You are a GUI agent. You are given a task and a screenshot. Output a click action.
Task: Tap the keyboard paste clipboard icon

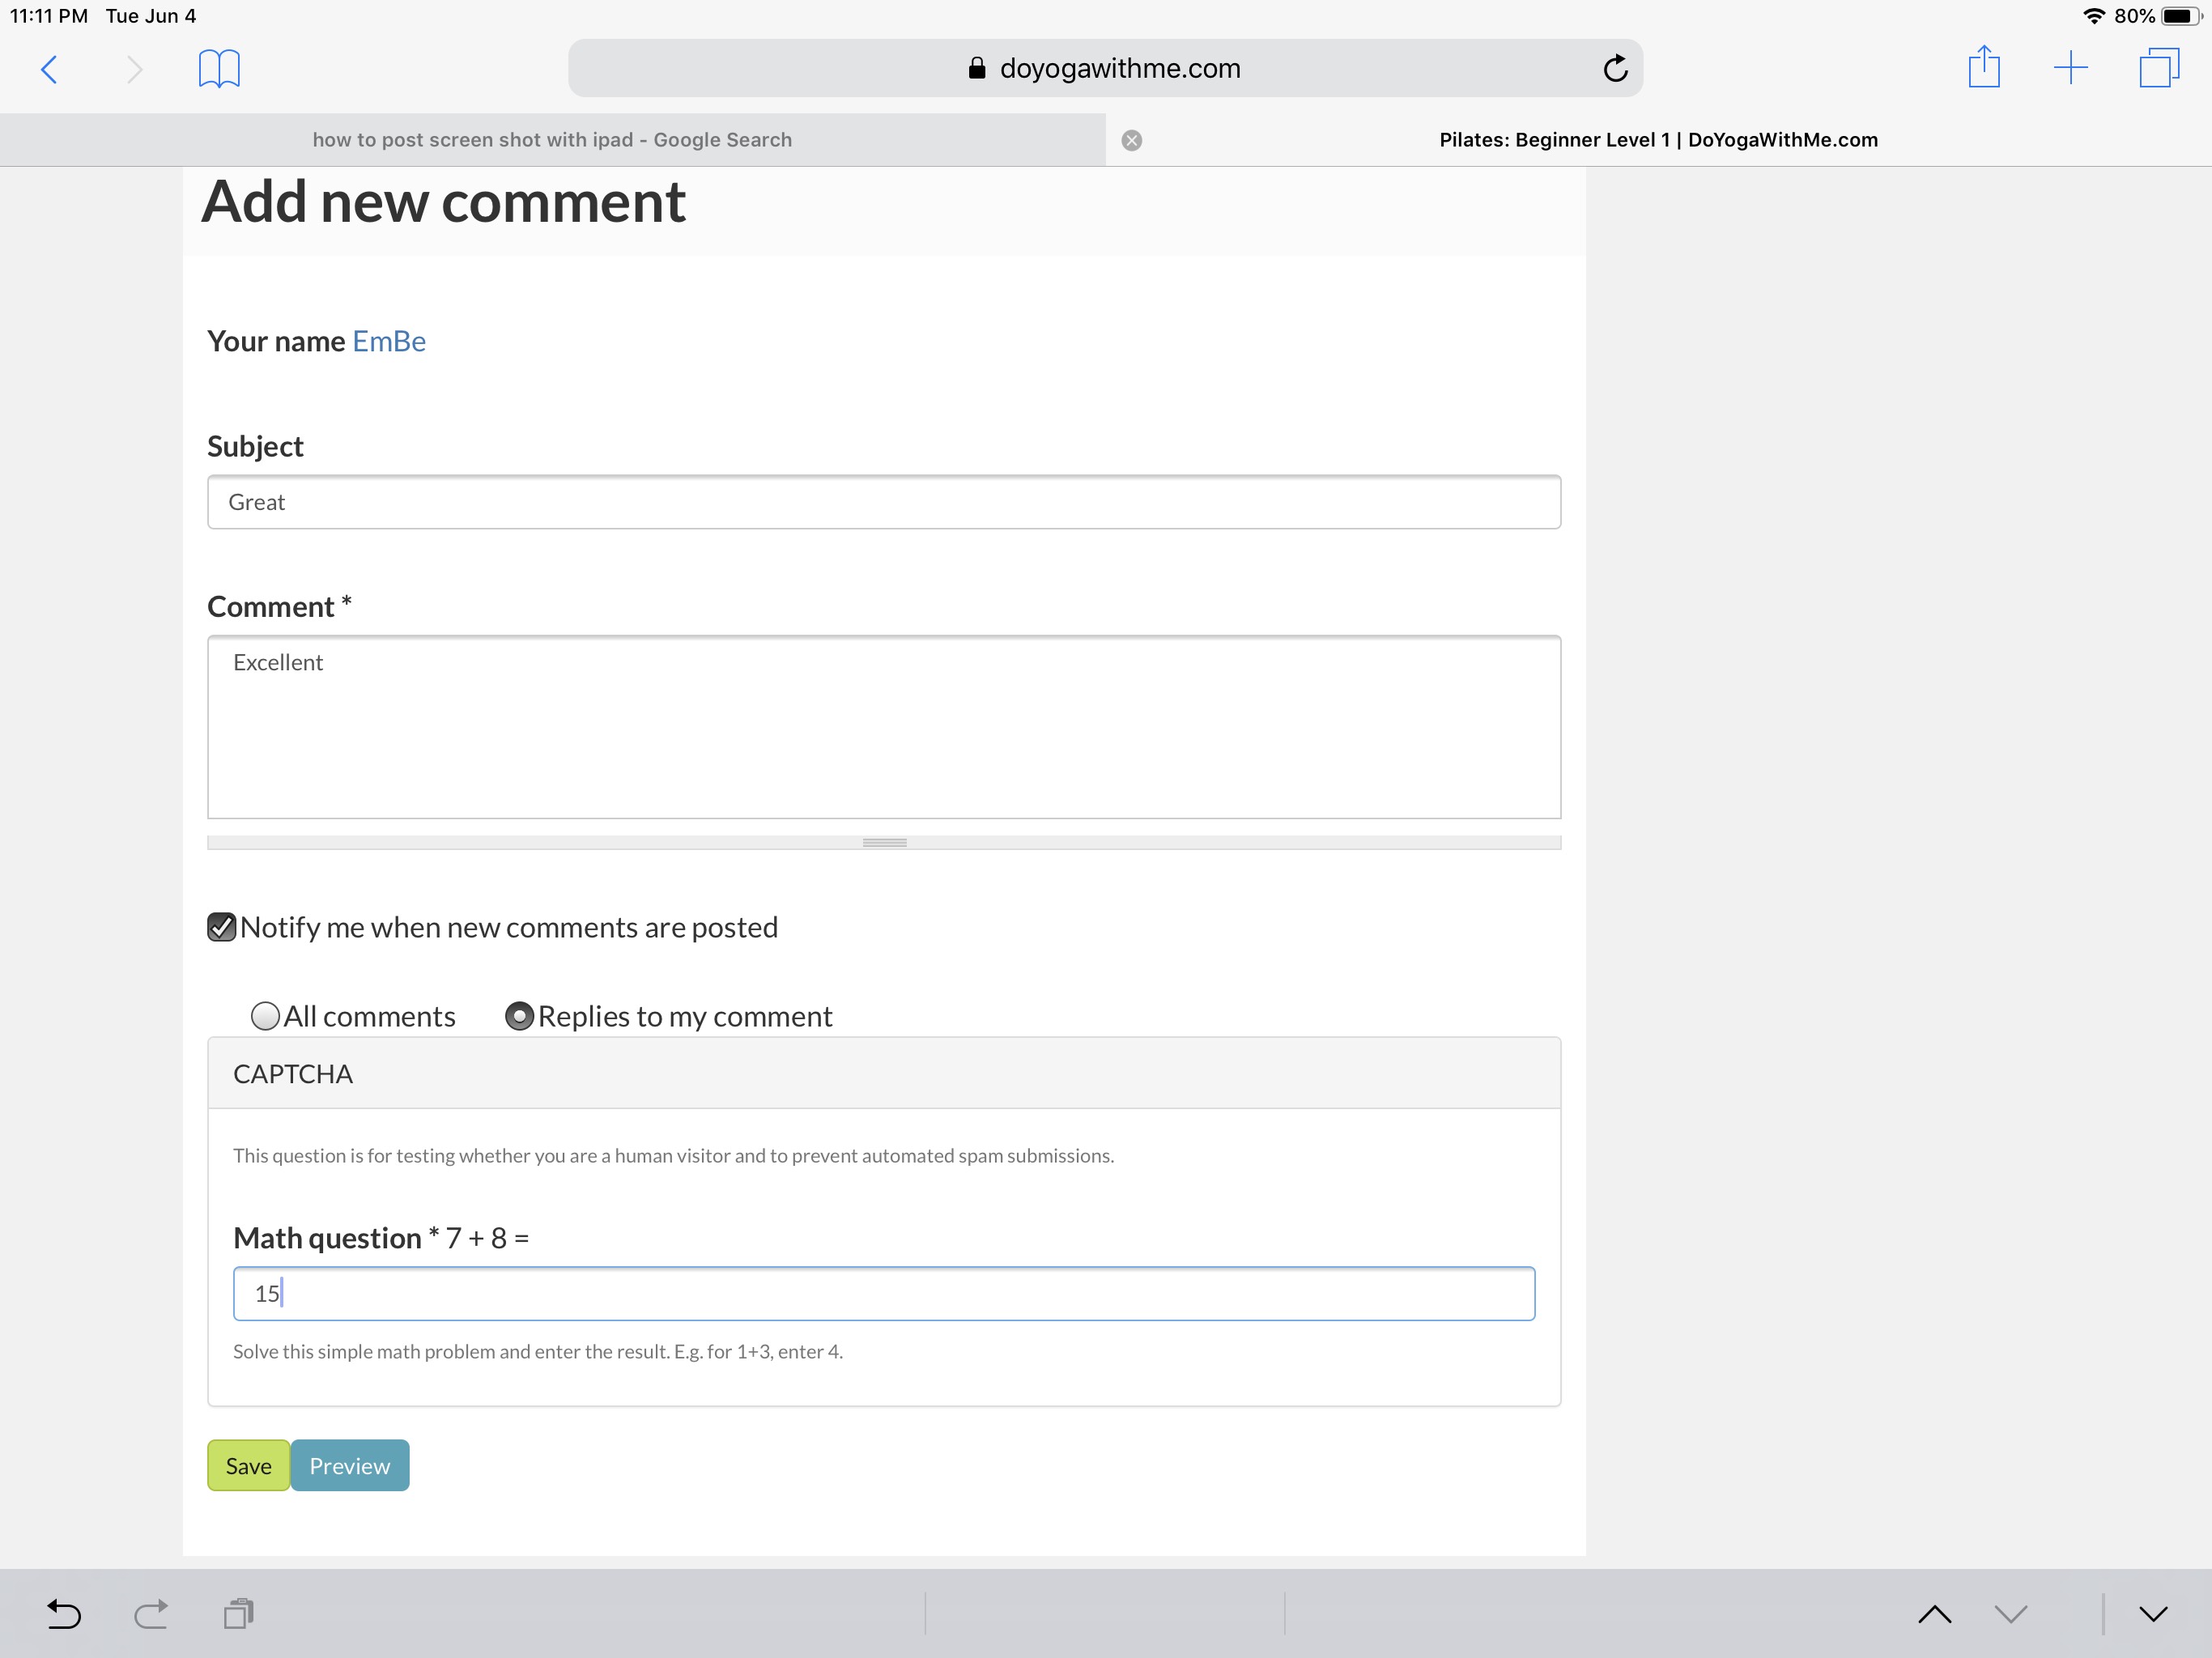(x=238, y=1613)
